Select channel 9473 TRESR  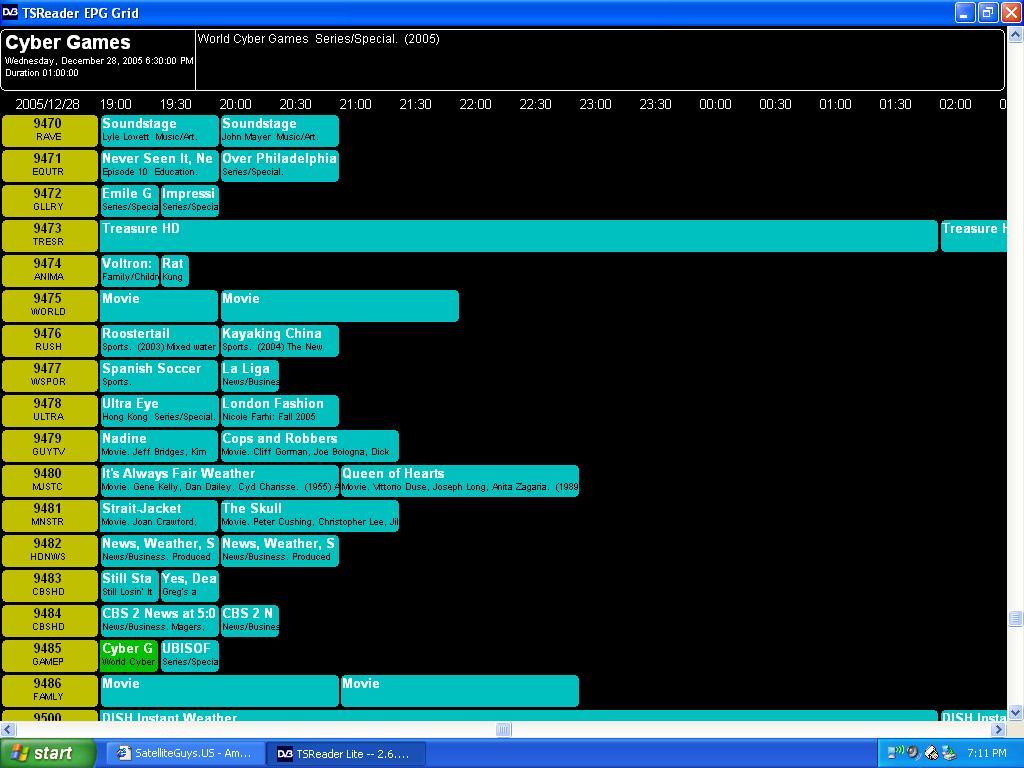[49, 236]
